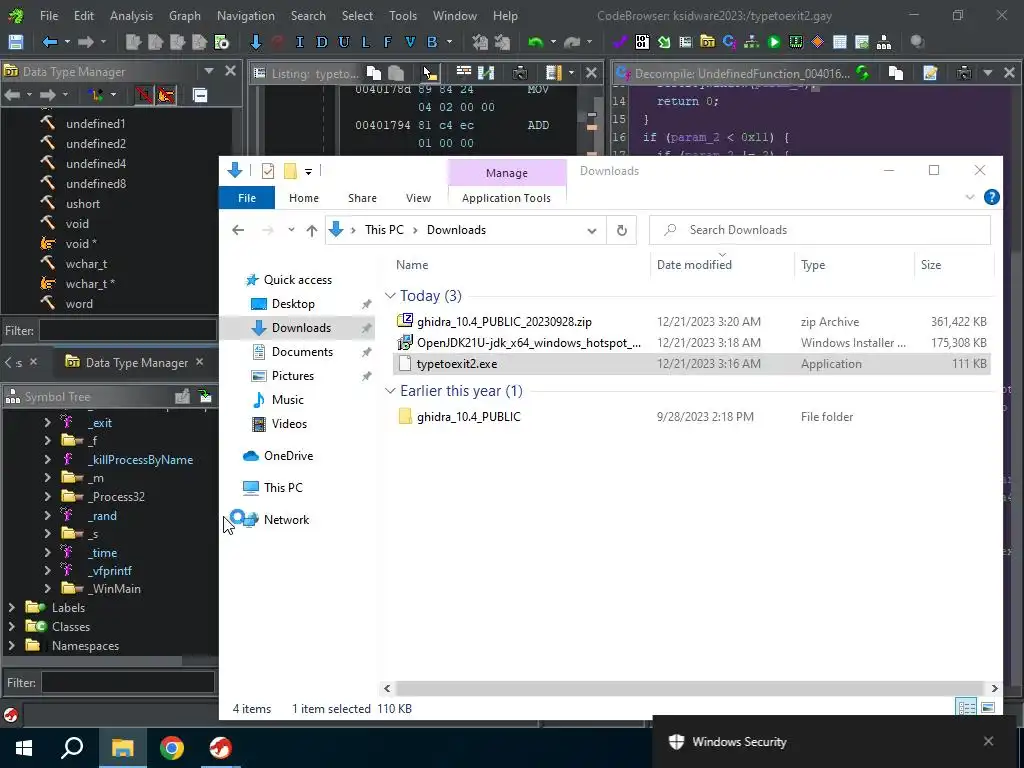1024x768 pixels.
Task: Select the Data Type Manager bottom tab
Action: (x=136, y=362)
